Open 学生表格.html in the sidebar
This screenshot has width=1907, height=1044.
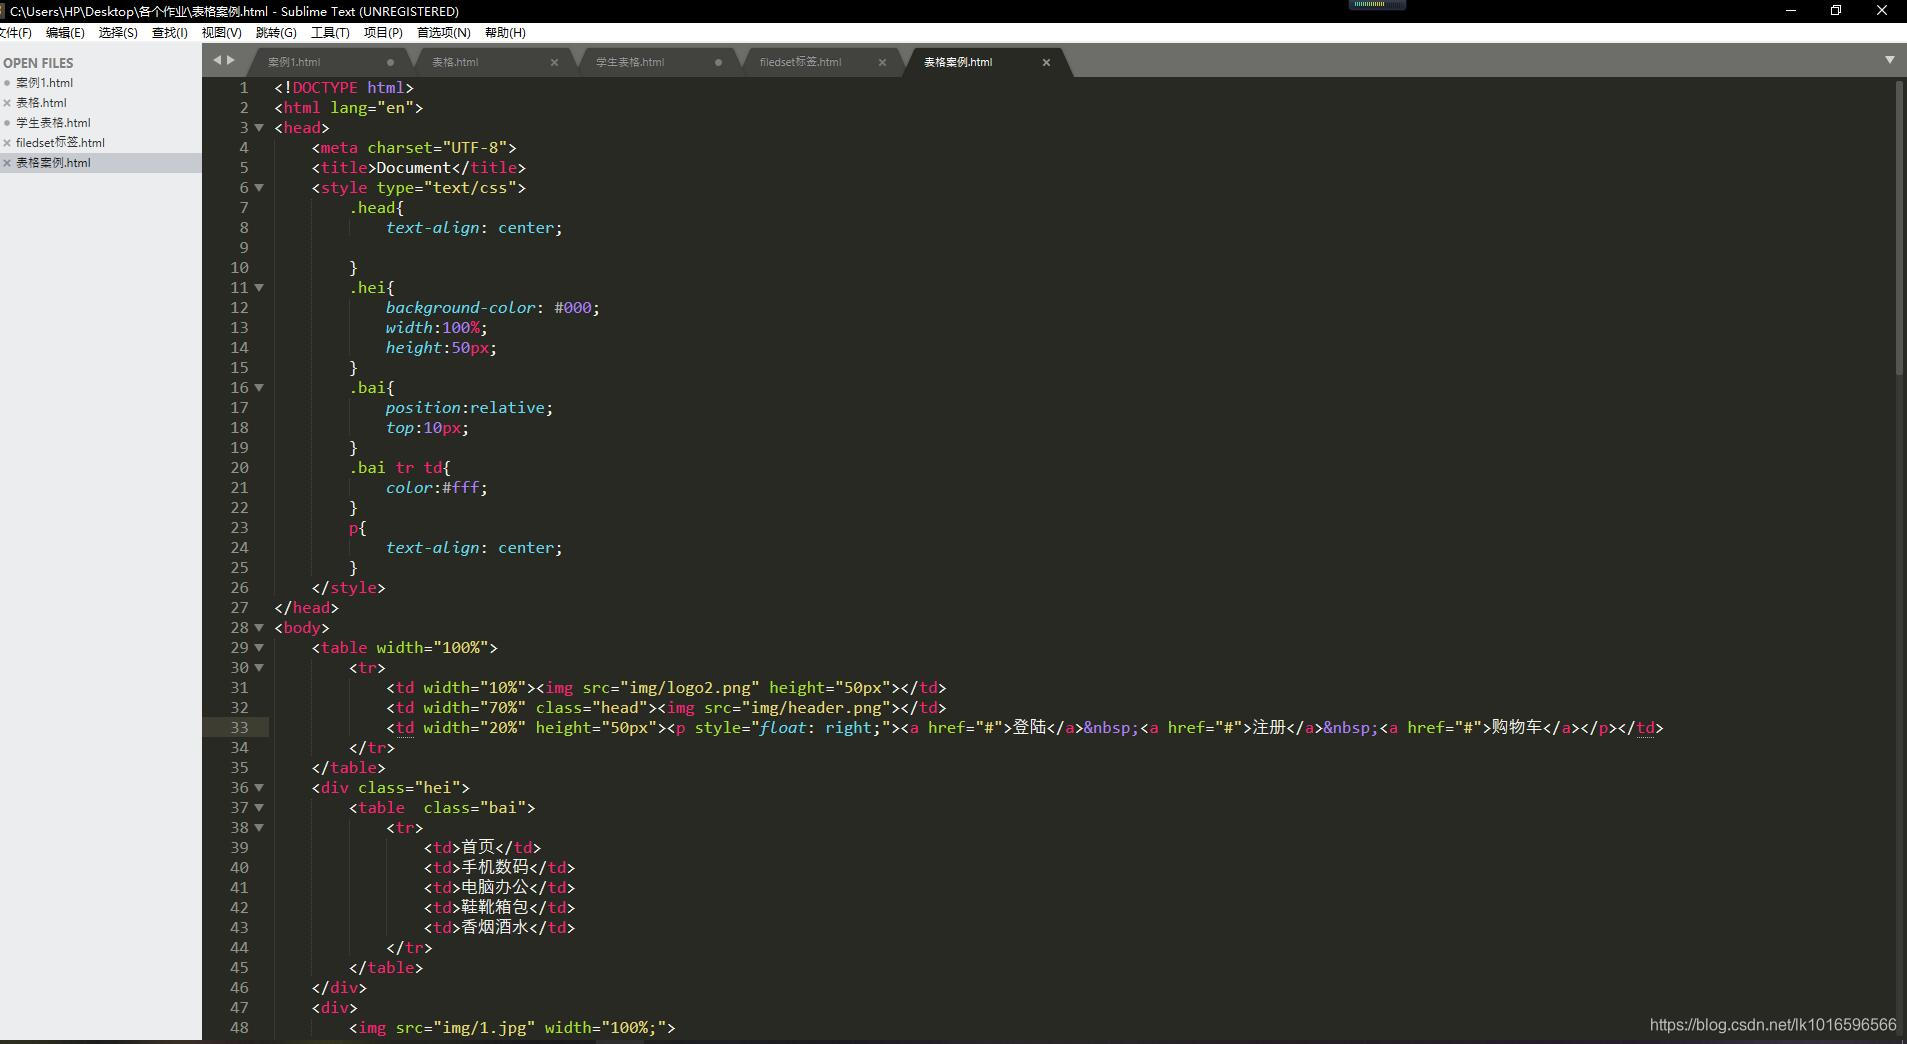tap(53, 123)
